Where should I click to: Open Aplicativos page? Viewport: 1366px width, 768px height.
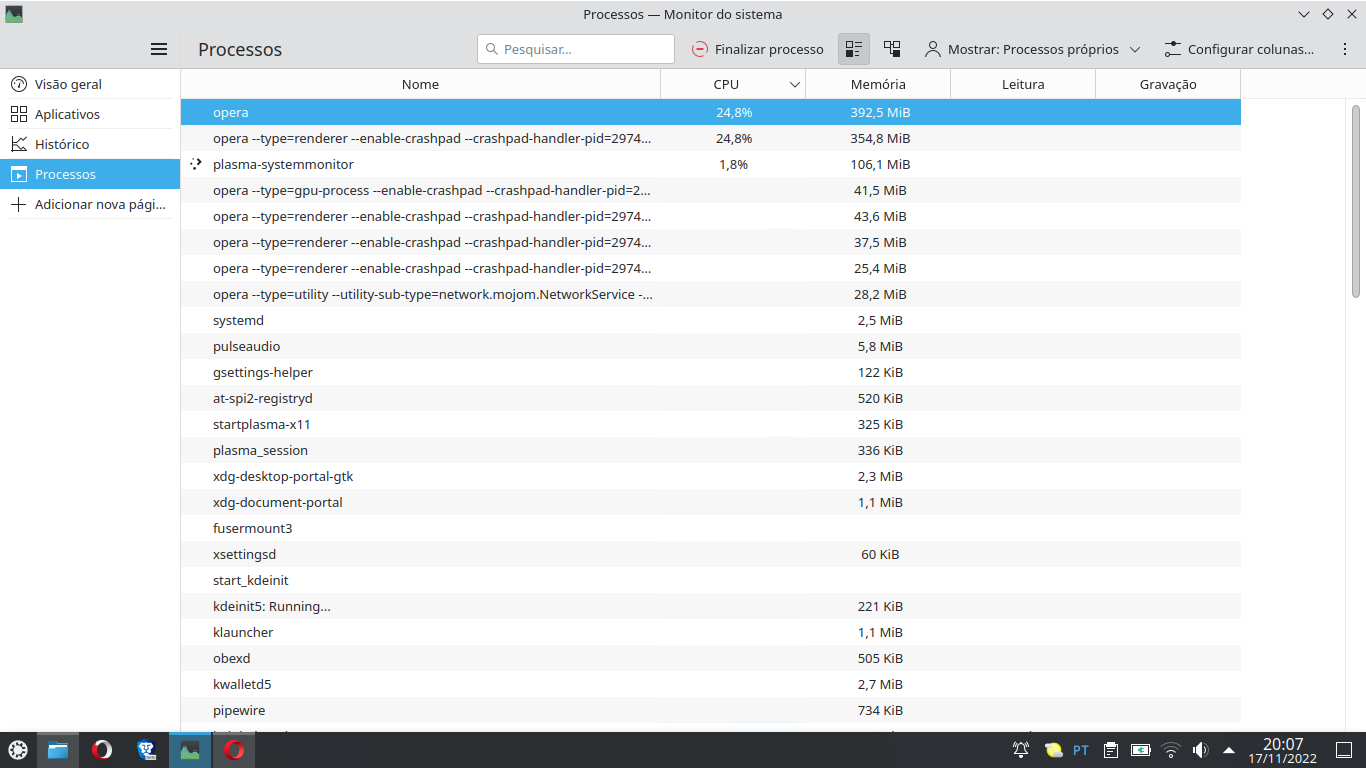pos(90,114)
